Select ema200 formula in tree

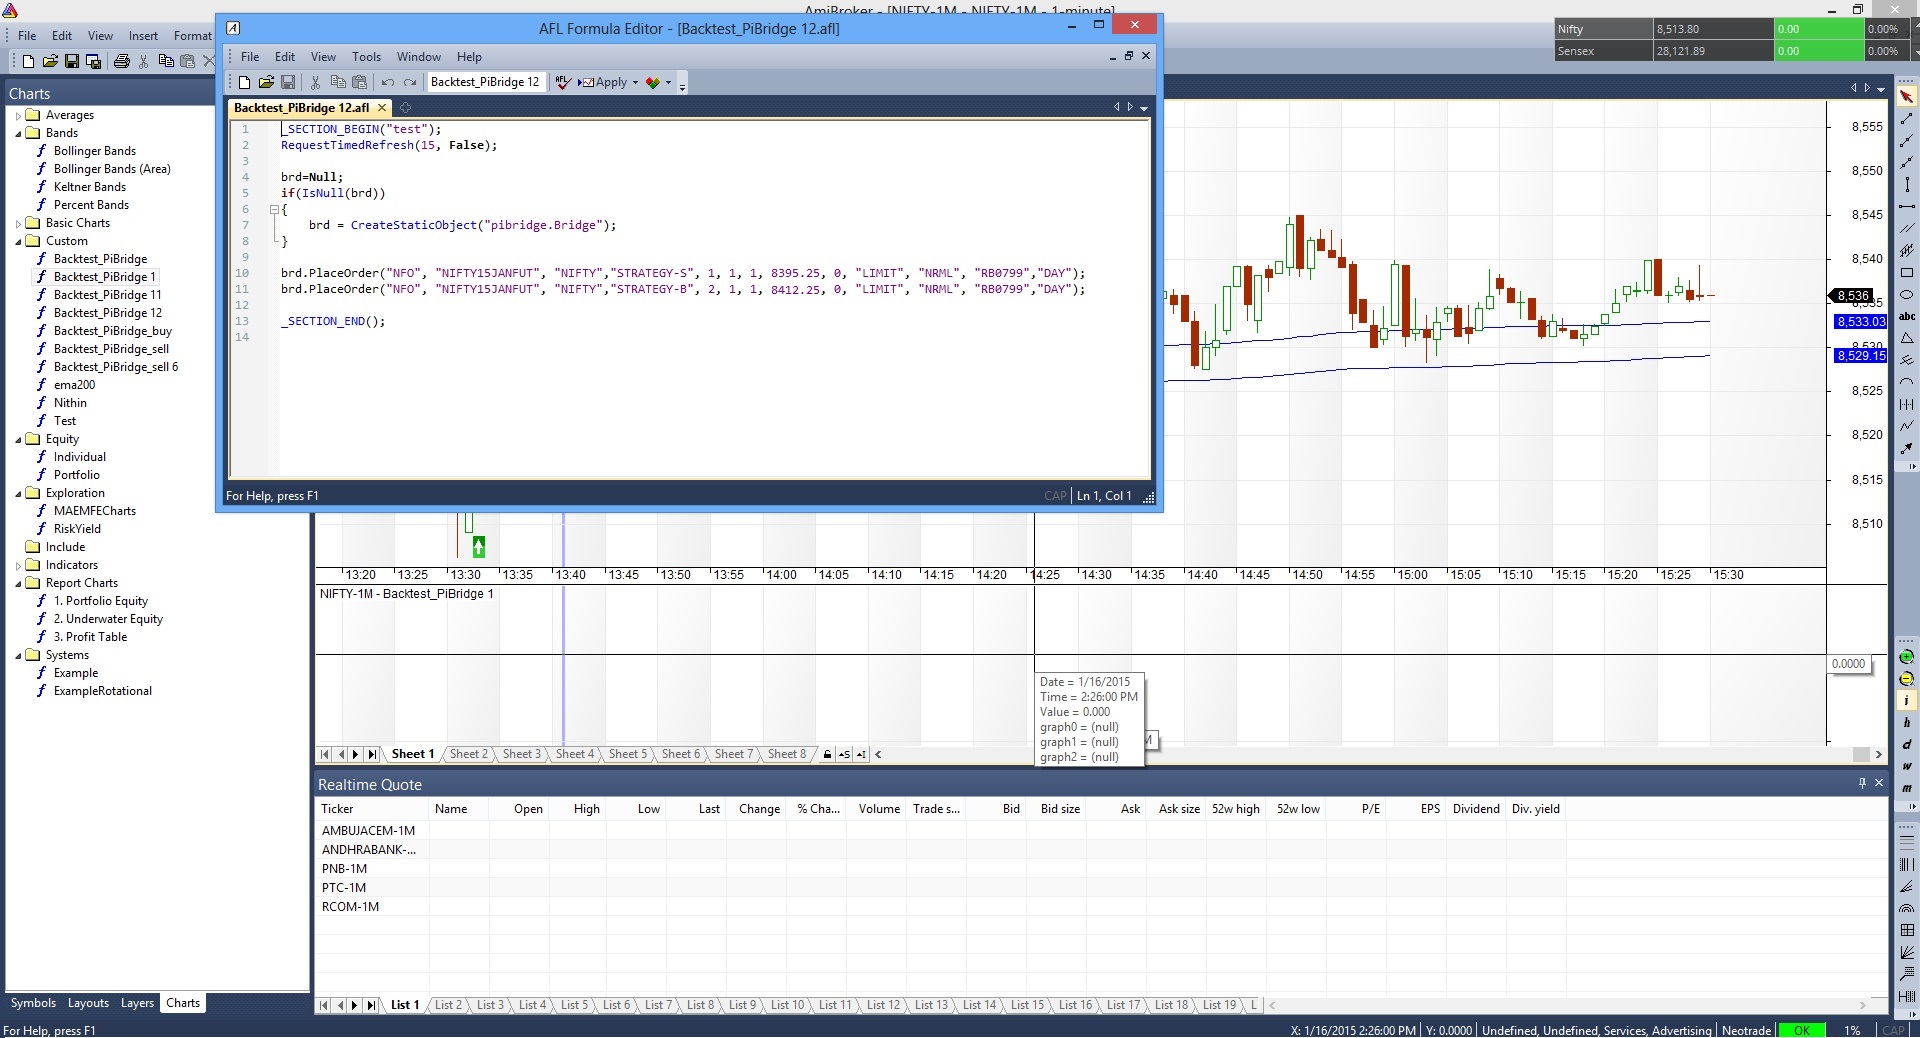pos(74,385)
